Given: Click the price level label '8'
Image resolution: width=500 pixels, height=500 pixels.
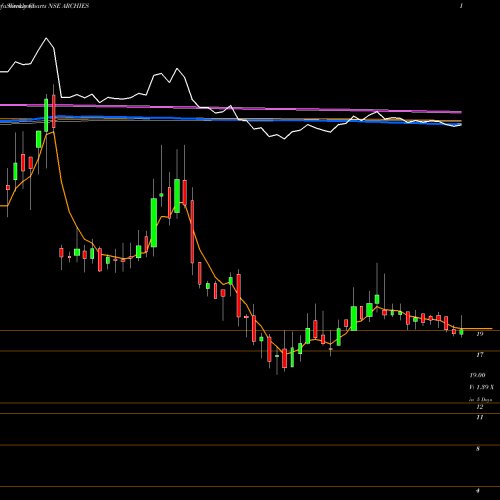Looking at the screenshot, I should [x=478, y=449].
